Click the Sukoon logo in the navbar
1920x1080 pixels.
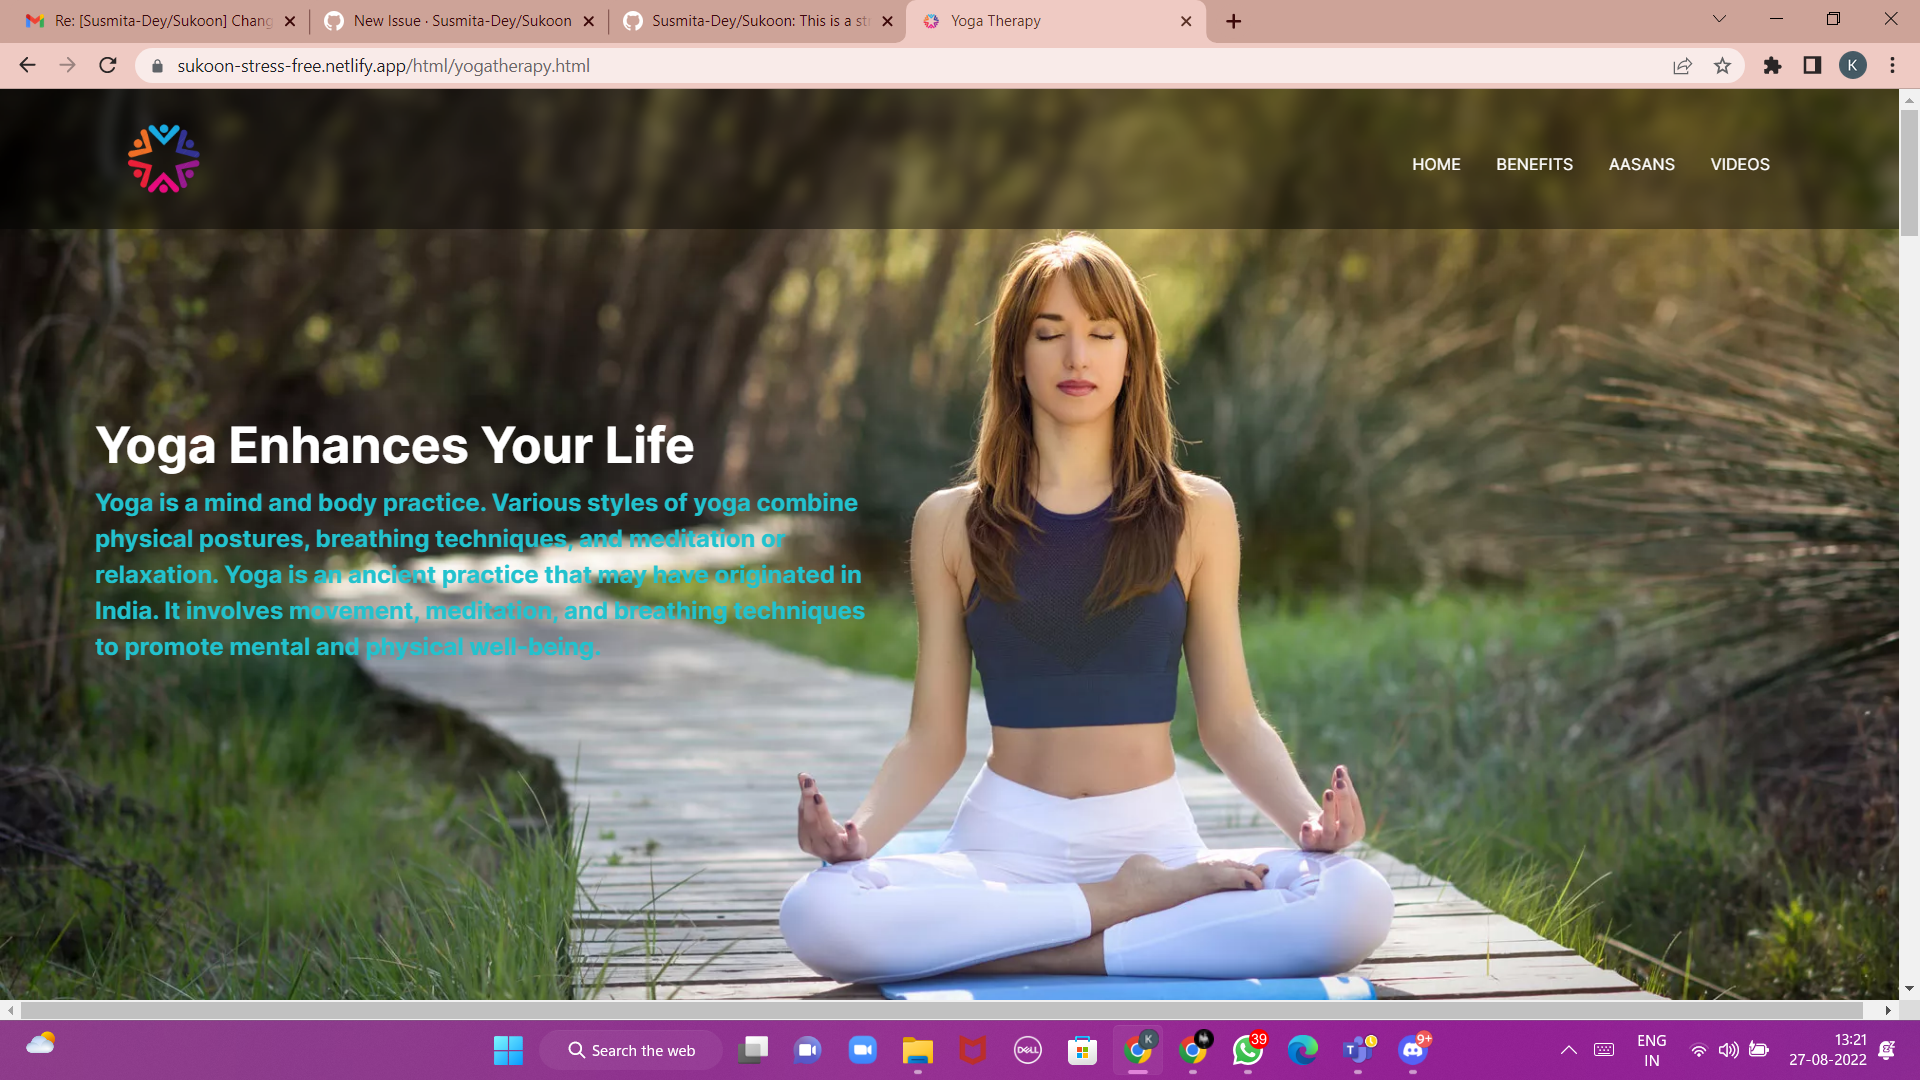point(163,157)
